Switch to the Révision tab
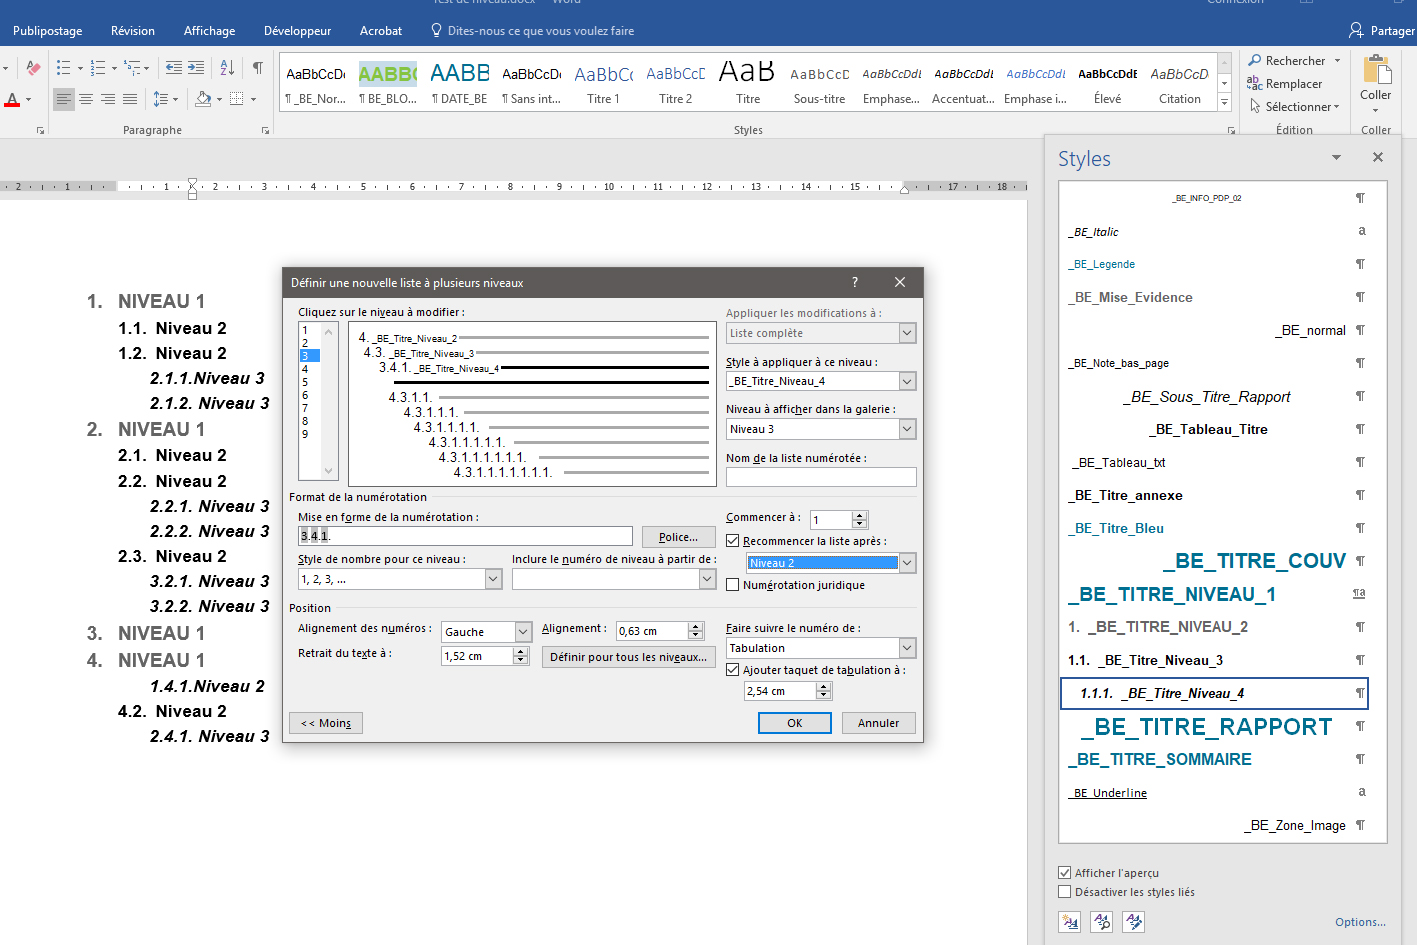Image resolution: width=1417 pixels, height=945 pixels. pos(133,31)
